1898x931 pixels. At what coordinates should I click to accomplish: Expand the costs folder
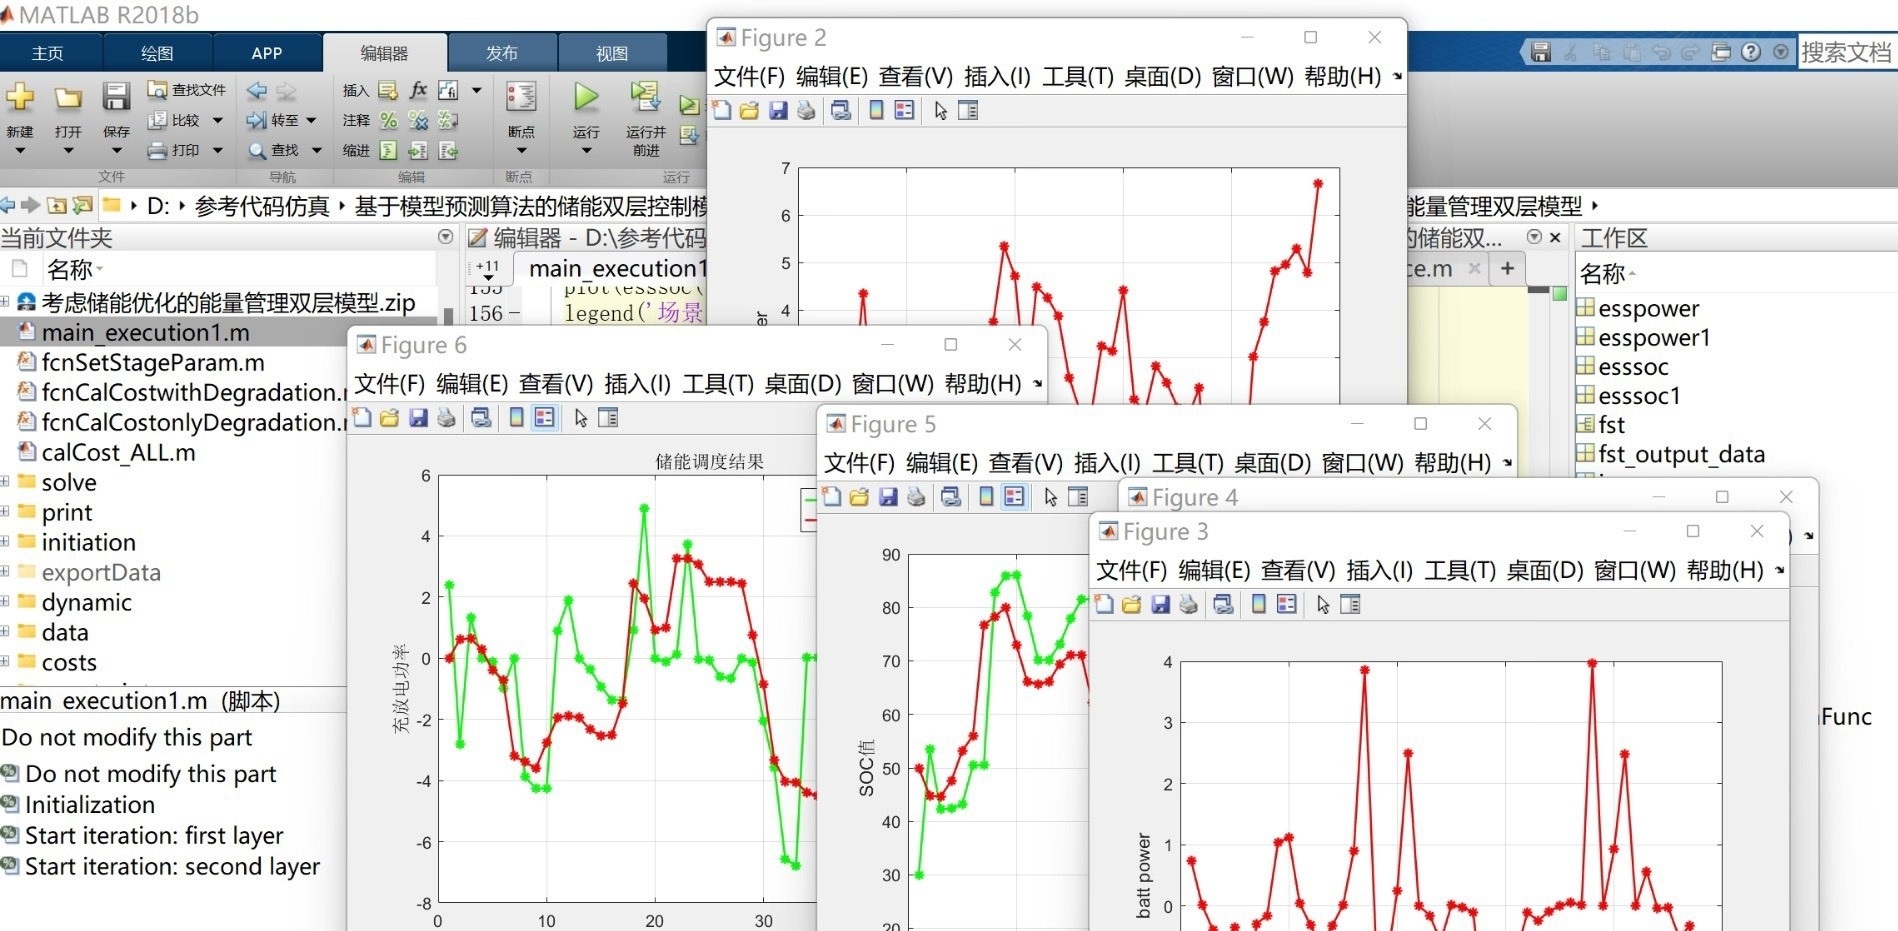pos(5,662)
